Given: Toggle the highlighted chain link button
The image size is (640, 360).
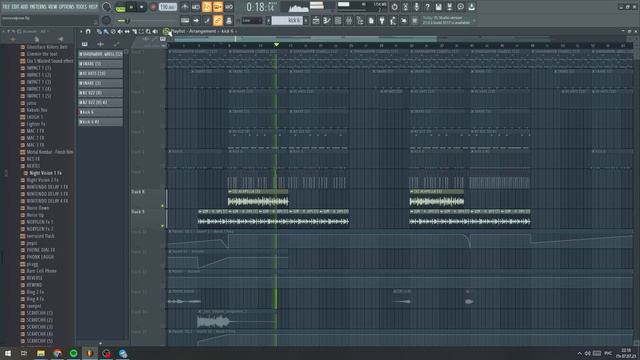Looking at the screenshot, I should point(218,20).
